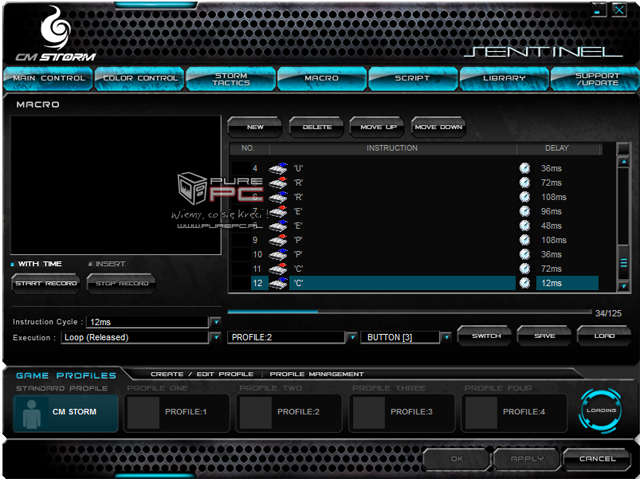Click the PROFILE:2 combo box
This screenshot has height=479, width=640.
tap(287, 337)
